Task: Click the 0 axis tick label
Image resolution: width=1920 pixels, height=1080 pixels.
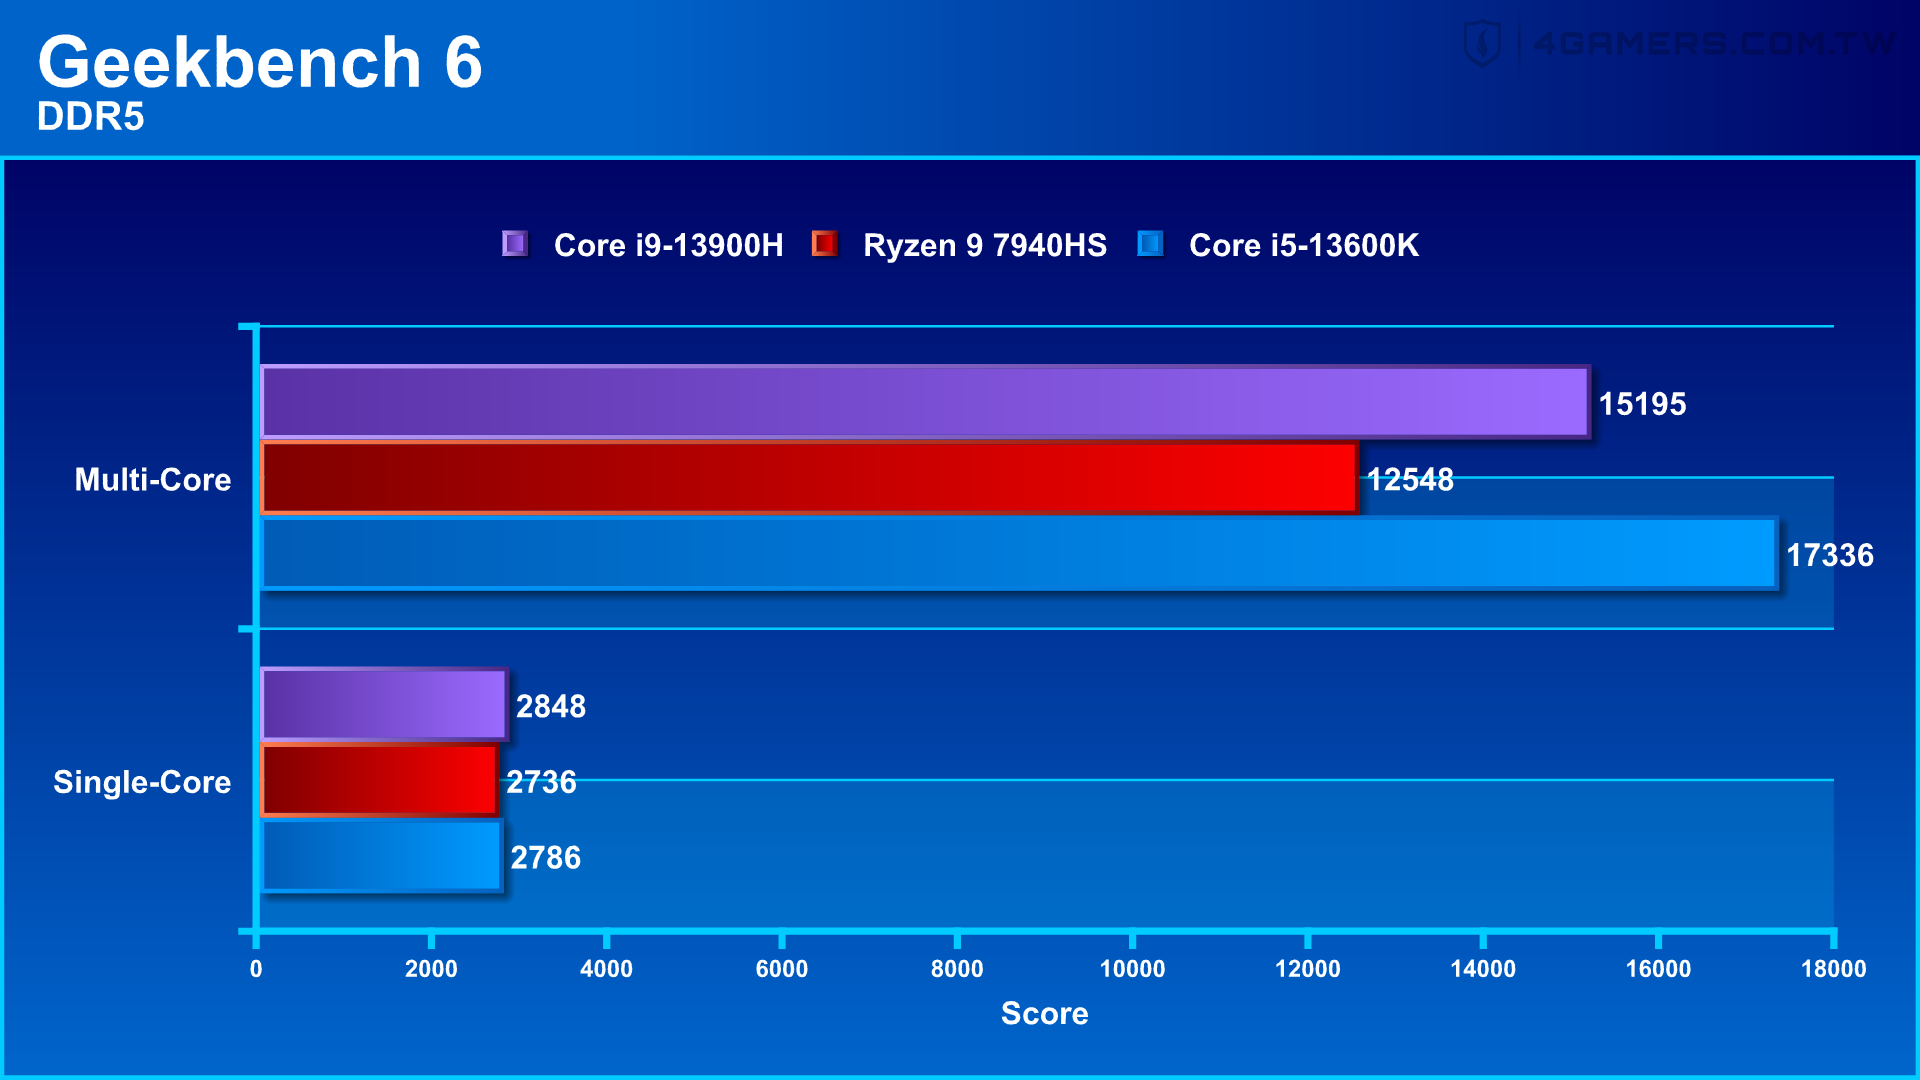Action: pyautogui.click(x=256, y=969)
